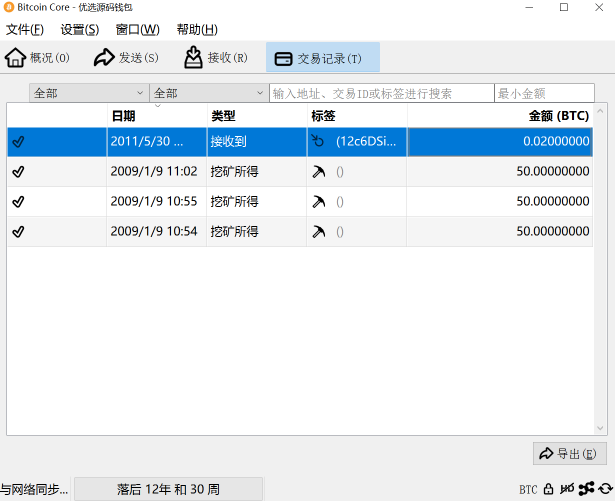Click the confirmed checkmark in the 10:55 row
This screenshot has width=615, height=501.
pyautogui.click(x=18, y=202)
